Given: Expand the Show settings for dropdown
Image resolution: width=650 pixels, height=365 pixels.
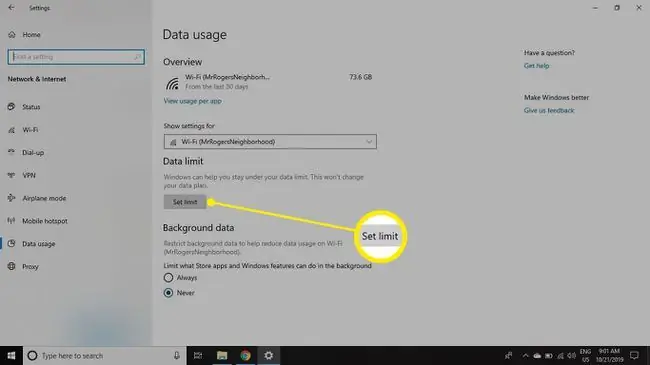Looking at the screenshot, I should point(270,141).
